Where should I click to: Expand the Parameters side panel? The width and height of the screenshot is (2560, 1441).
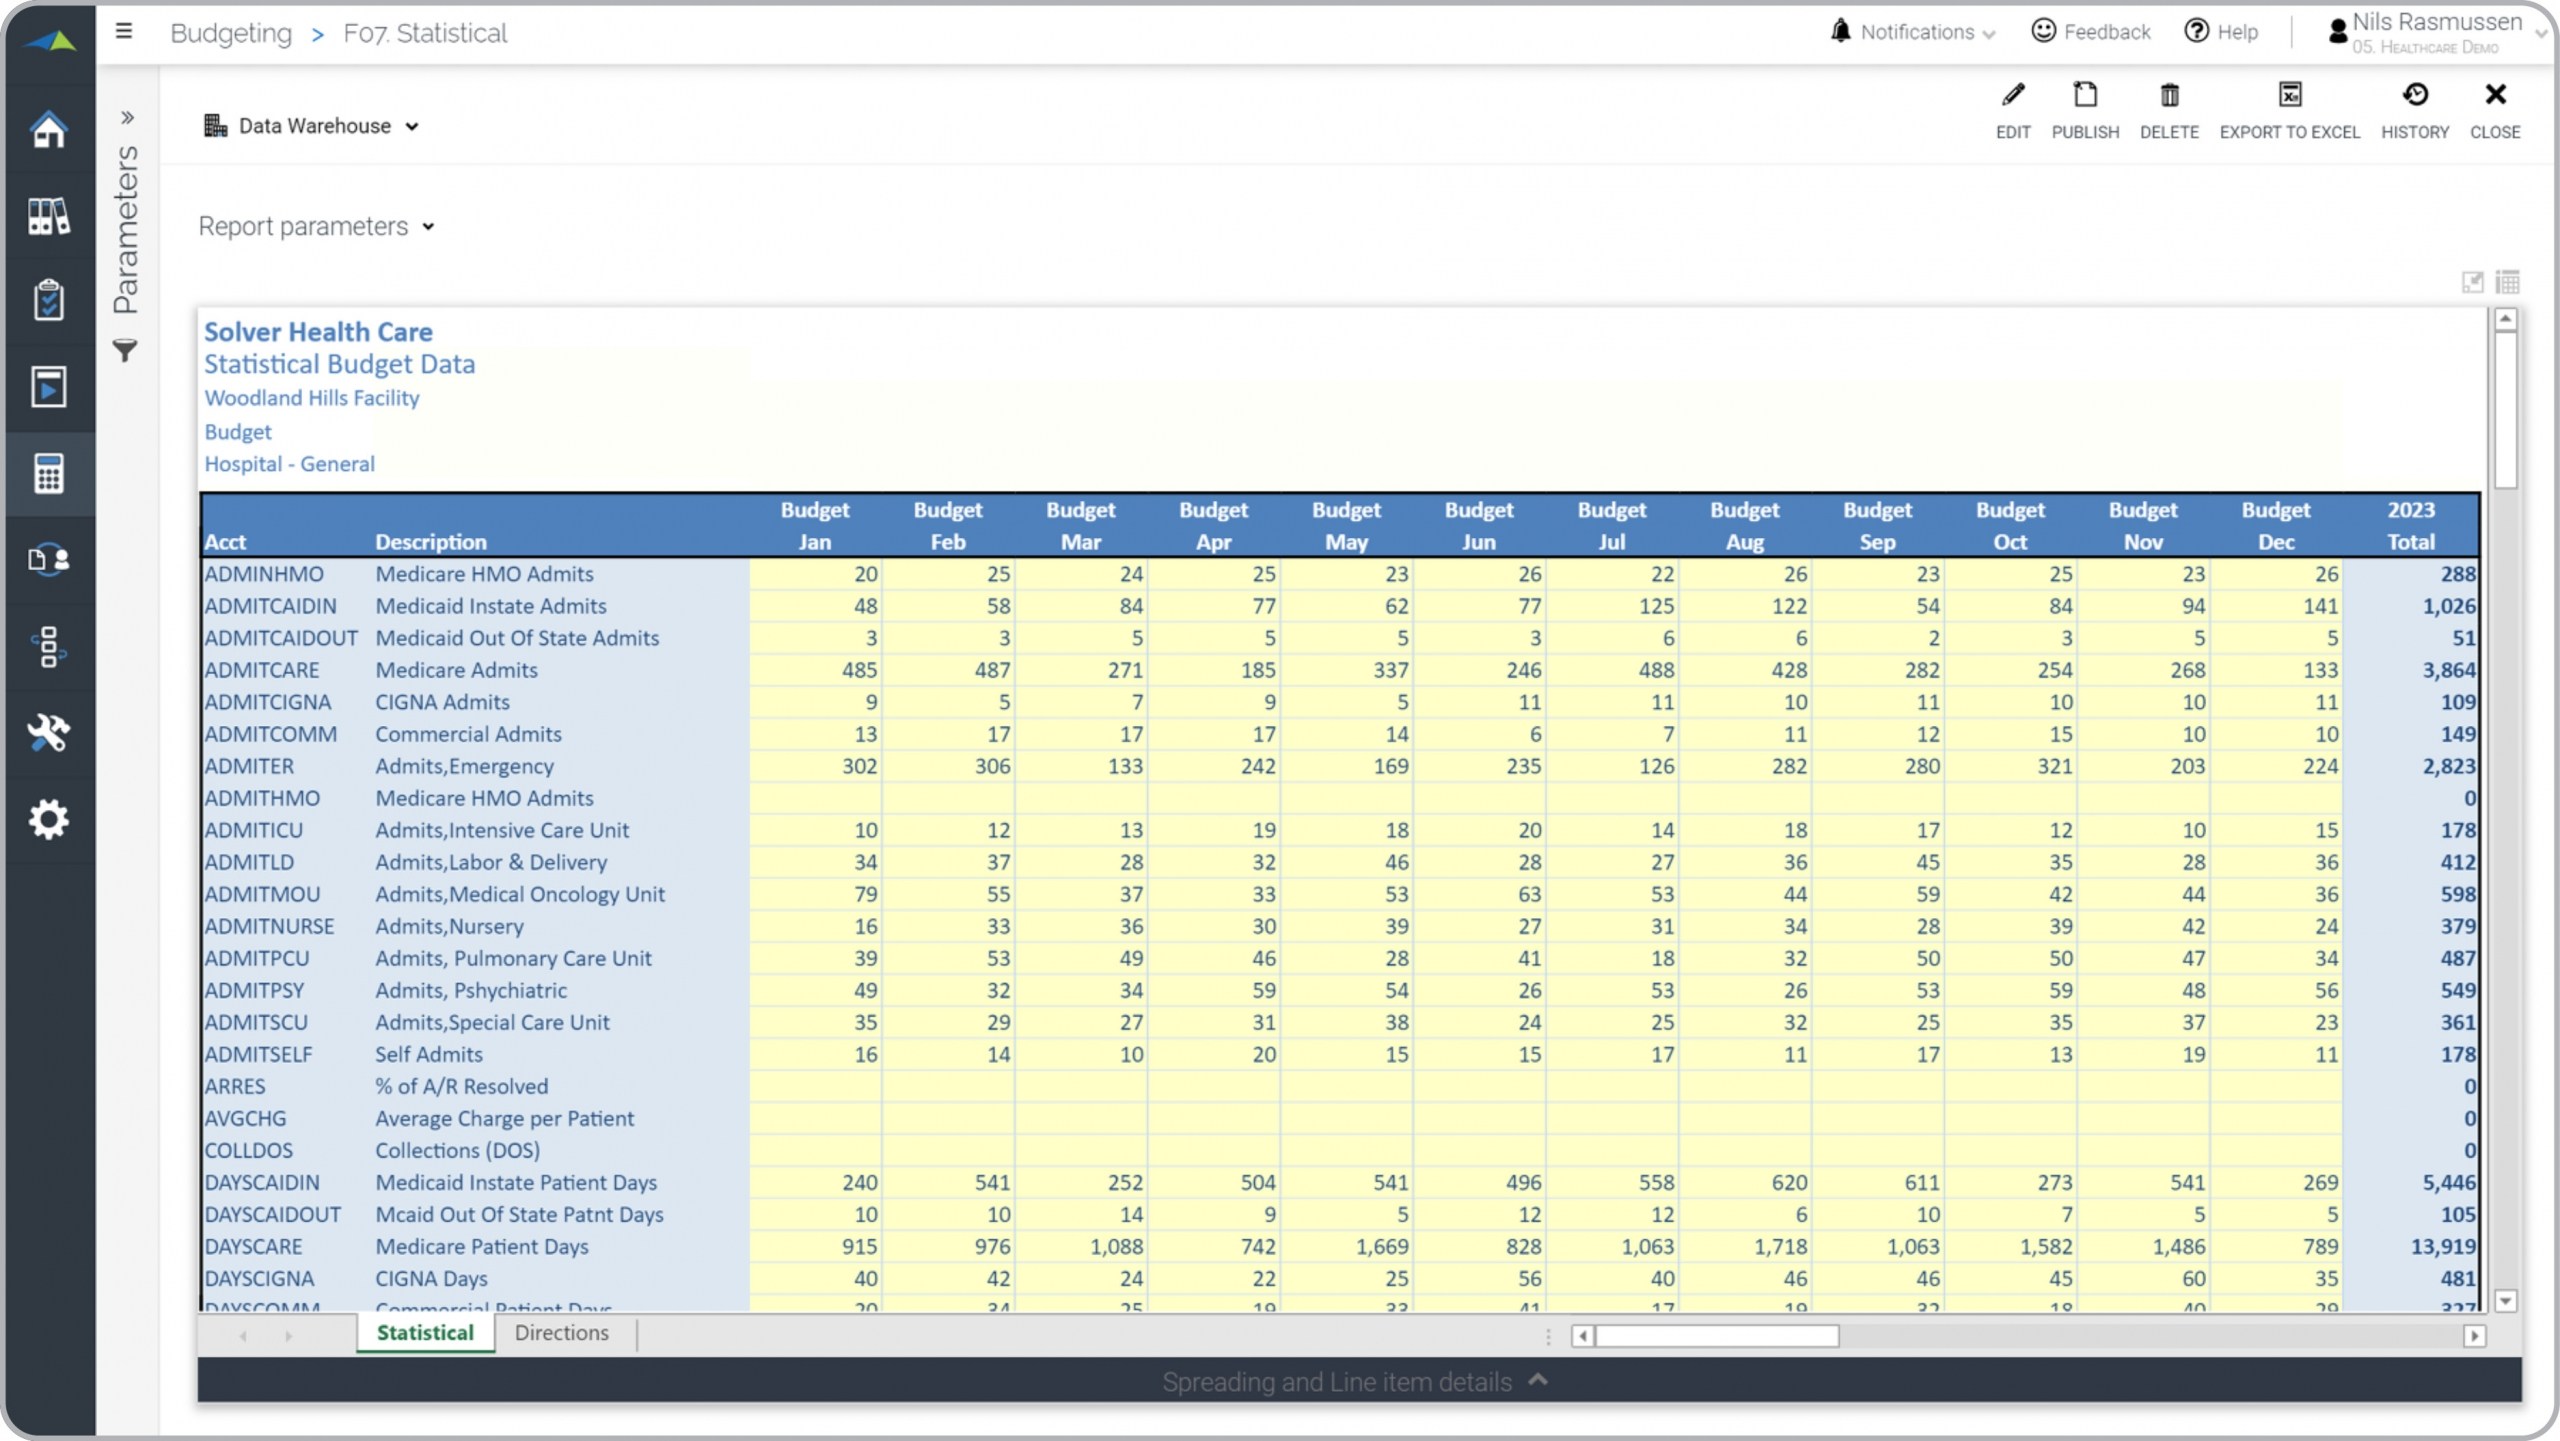coord(127,118)
